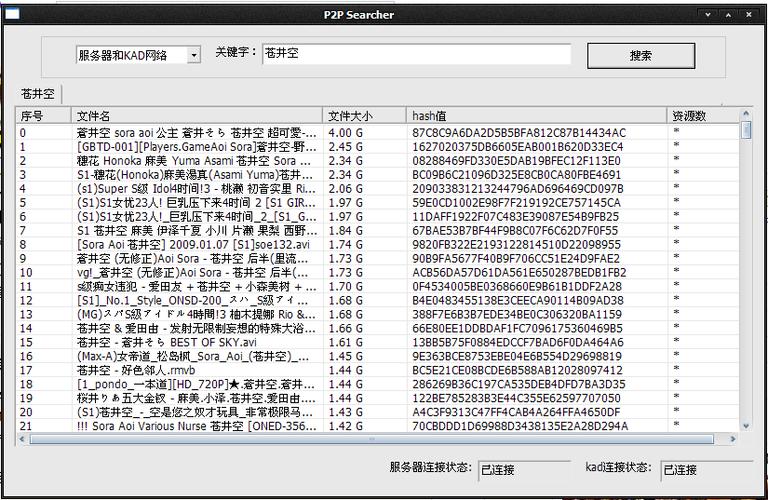Click the horizontal scrollbar right arrow
This screenshot has width=768, height=500.
[733, 439]
